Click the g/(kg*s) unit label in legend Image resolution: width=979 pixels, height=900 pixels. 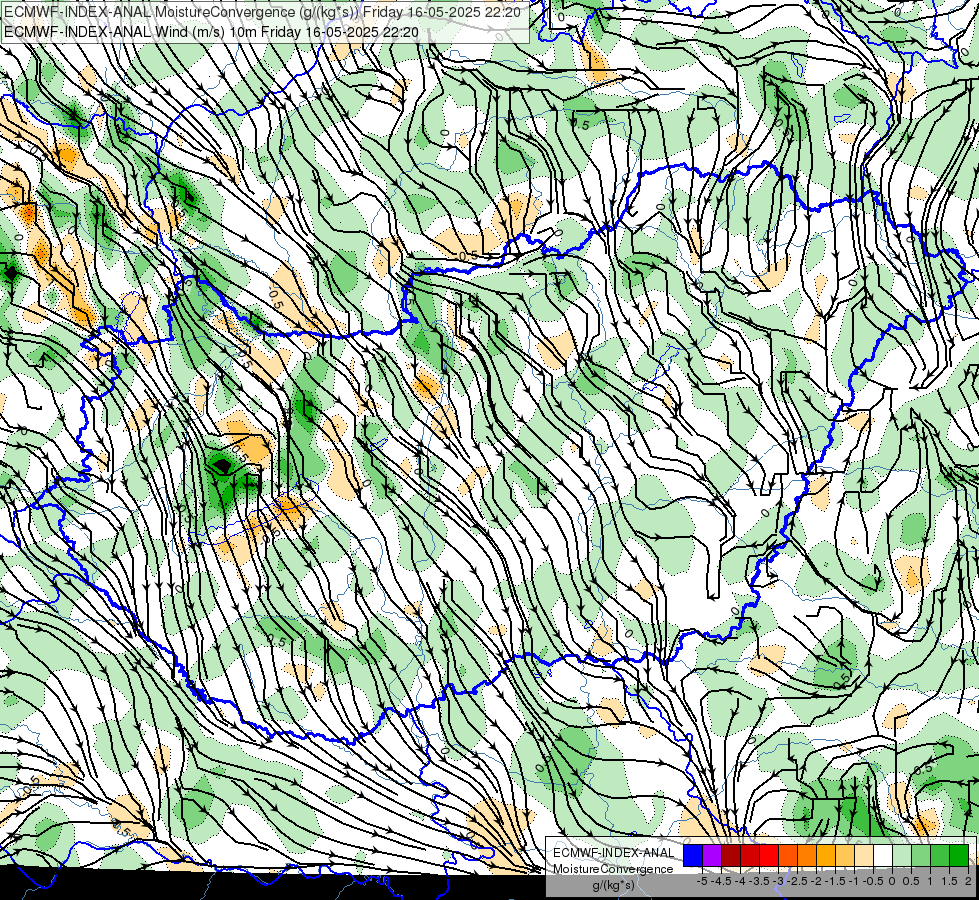pos(613,885)
